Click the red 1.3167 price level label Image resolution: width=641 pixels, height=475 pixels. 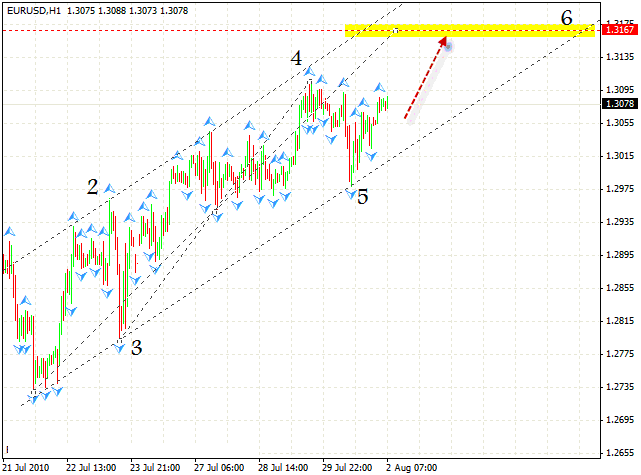pos(620,30)
